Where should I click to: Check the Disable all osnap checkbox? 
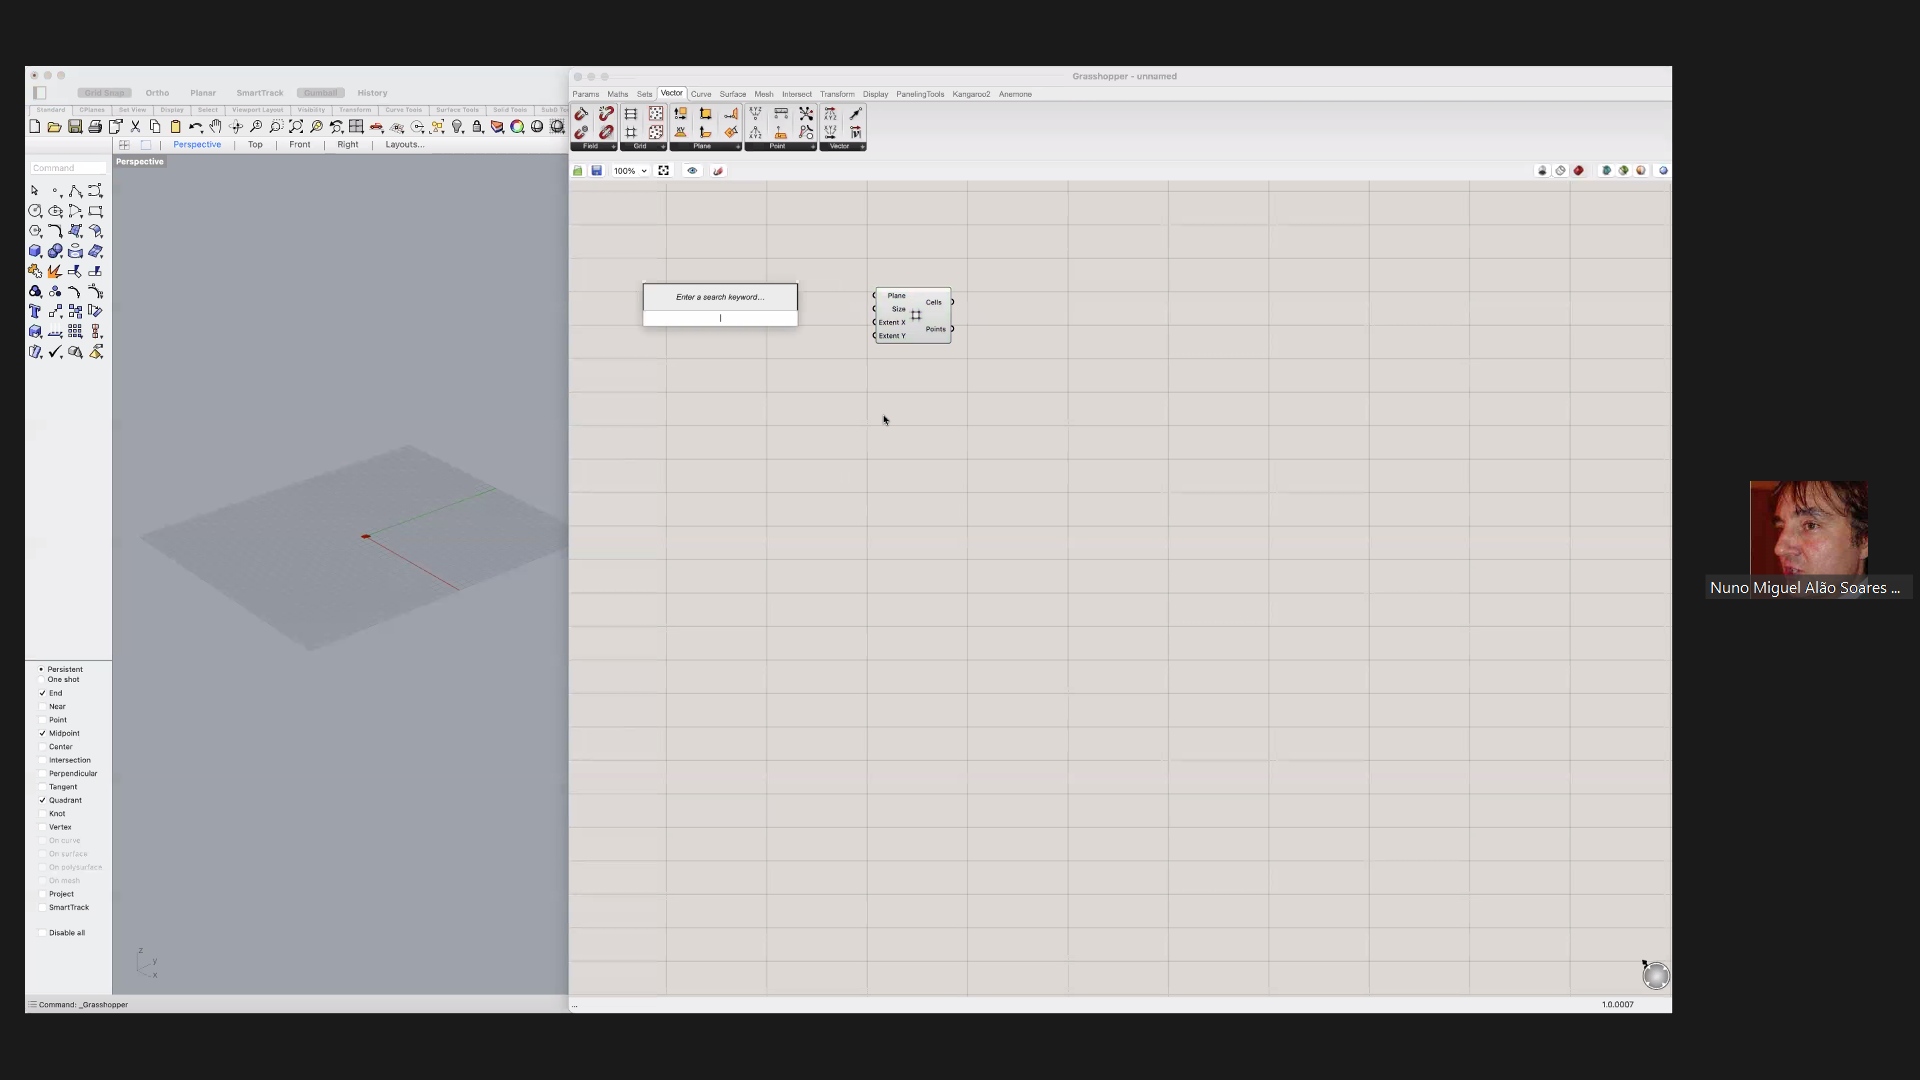coord(42,933)
